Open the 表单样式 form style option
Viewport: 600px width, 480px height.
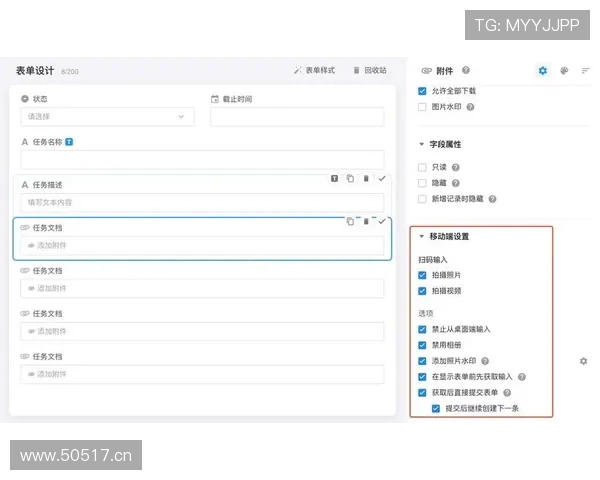pyautogui.click(x=315, y=70)
